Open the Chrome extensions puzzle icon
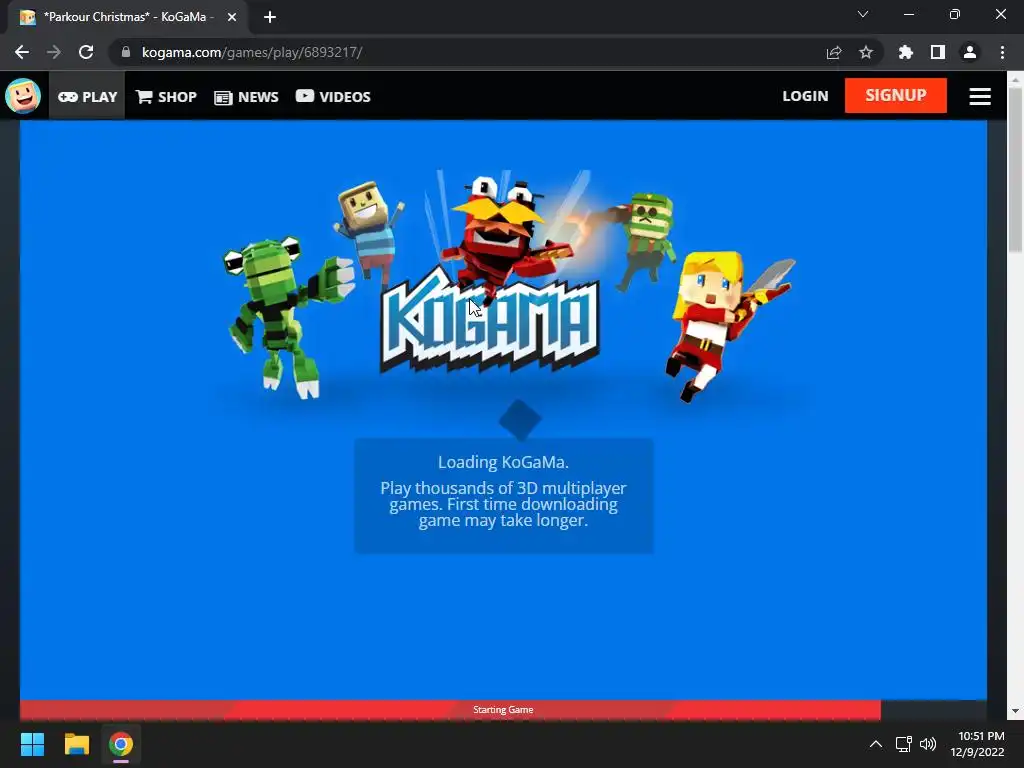1024x768 pixels. pyautogui.click(x=906, y=52)
